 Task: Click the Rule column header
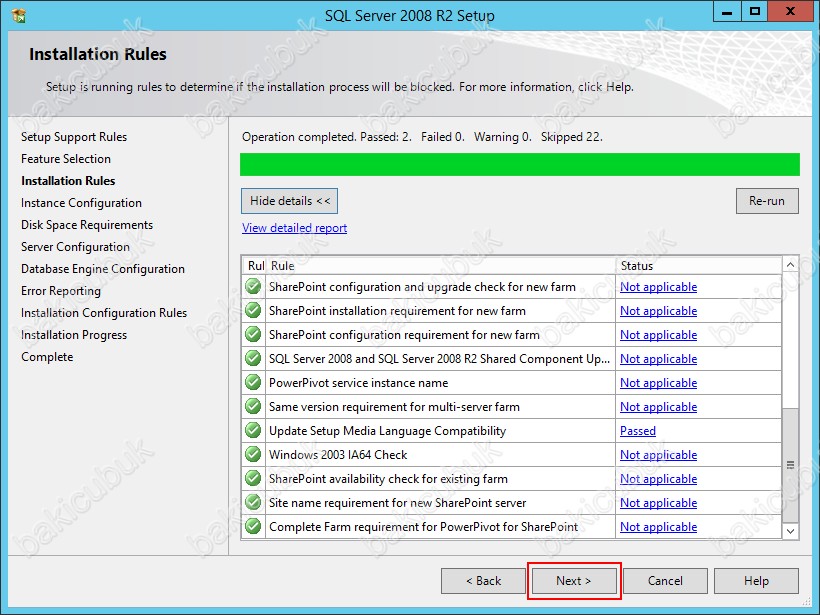(441, 266)
